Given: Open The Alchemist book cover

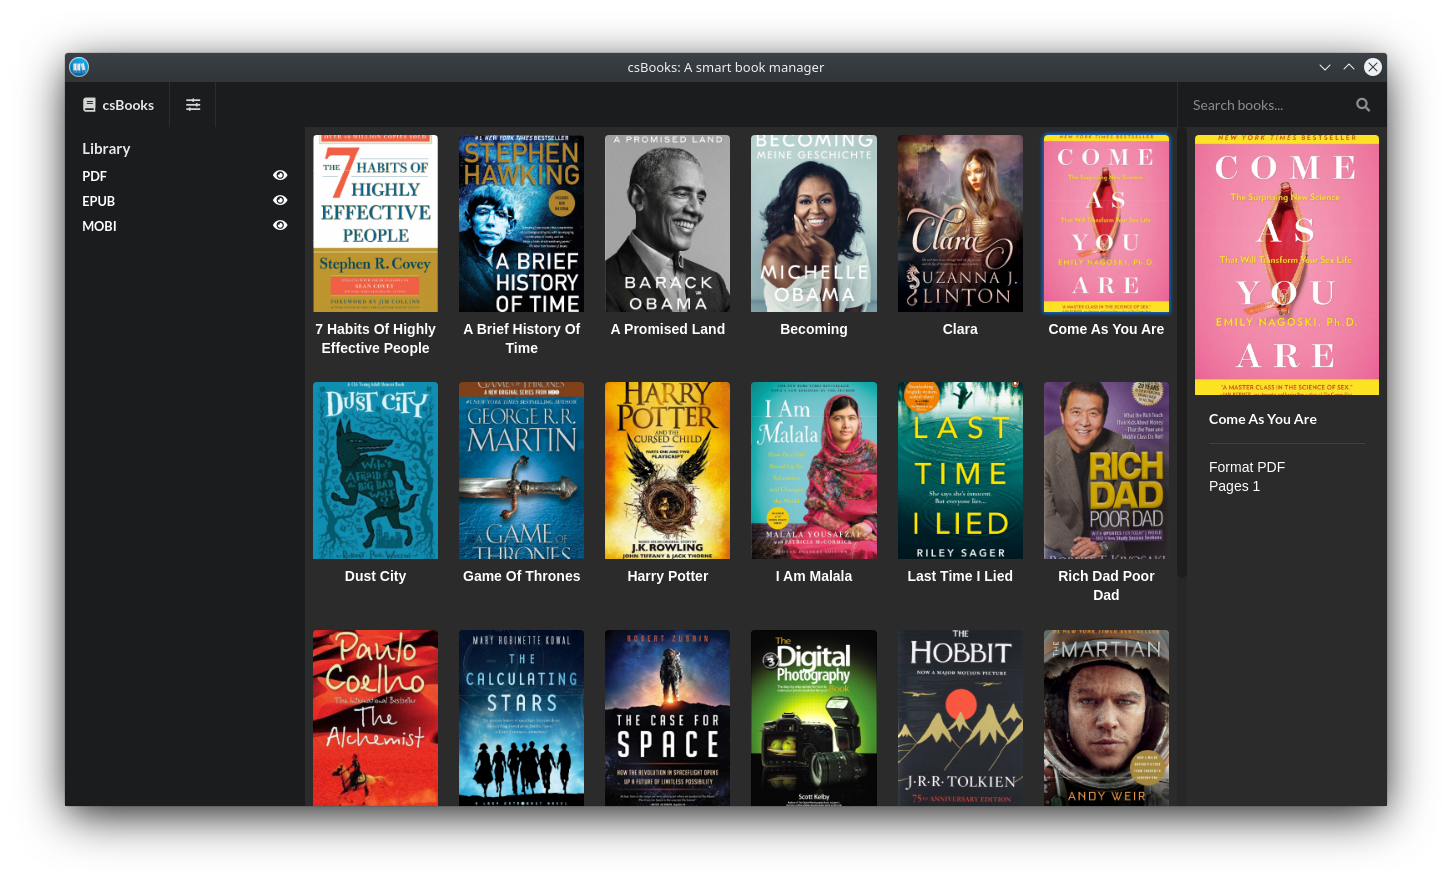Looking at the screenshot, I should [x=375, y=718].
